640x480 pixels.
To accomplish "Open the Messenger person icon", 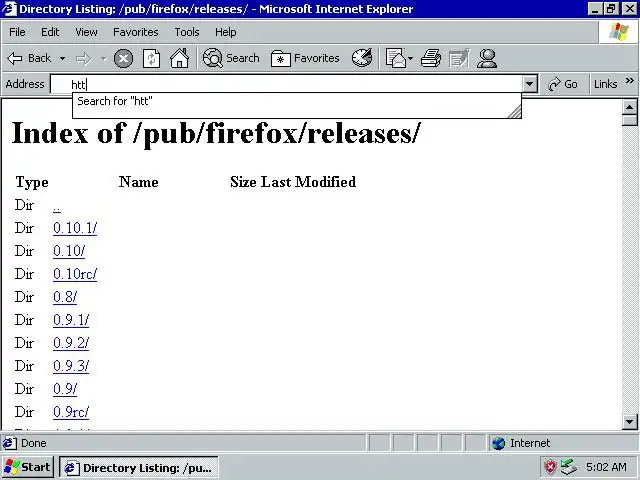I will click(x=487, y=58).
